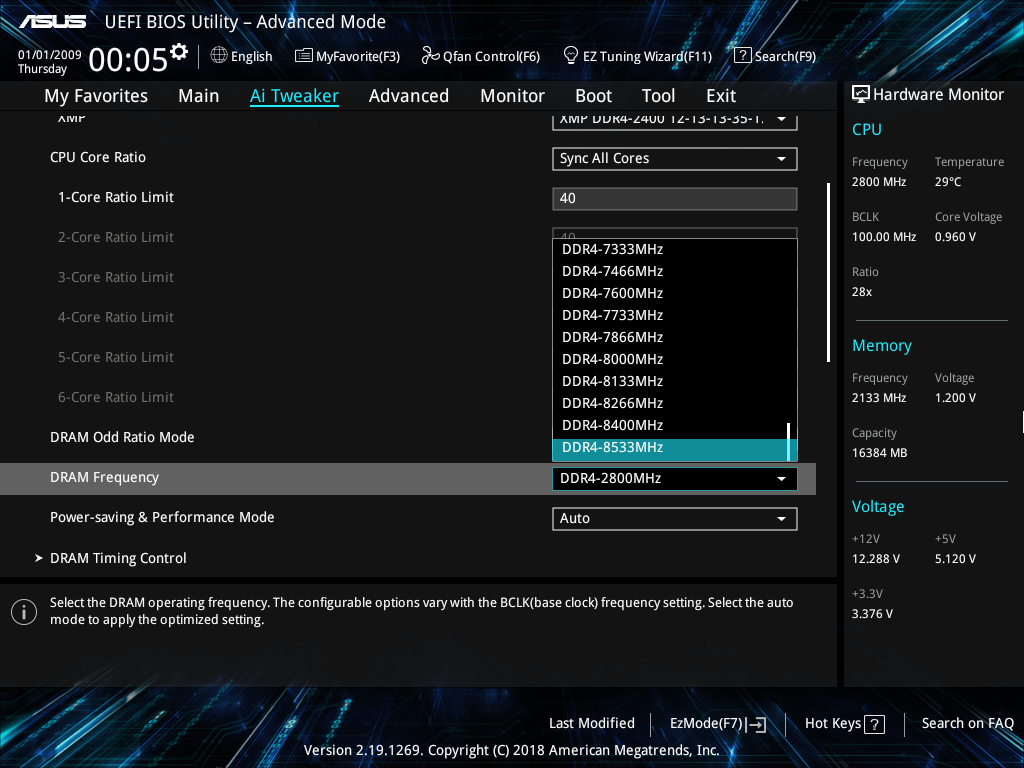1024x768 pixels.
Task: Open Power-saving & Performance Mode dropdown
Action: click(675, 519)
